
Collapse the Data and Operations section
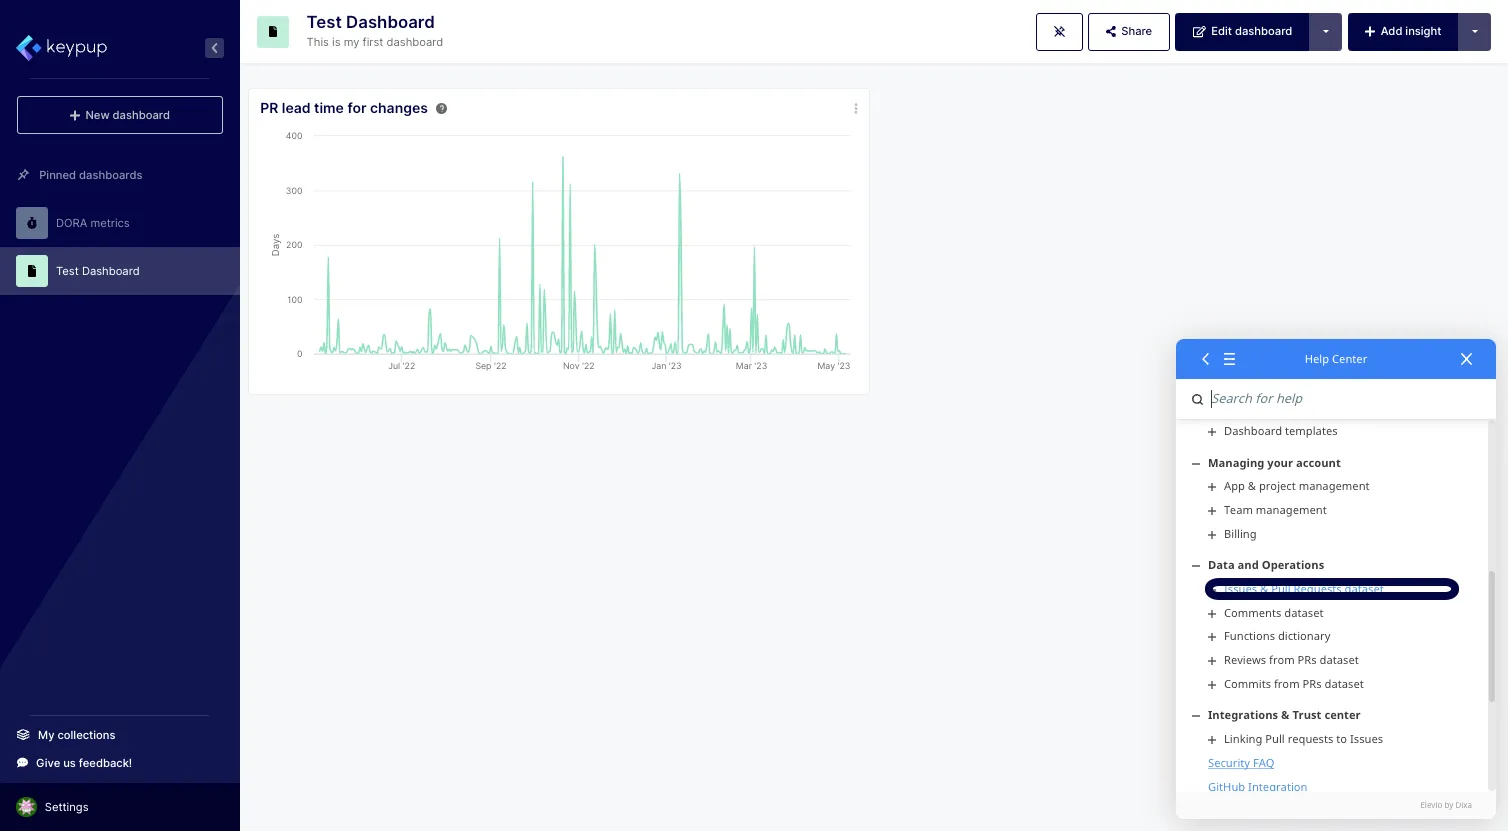click(1196, 565)
